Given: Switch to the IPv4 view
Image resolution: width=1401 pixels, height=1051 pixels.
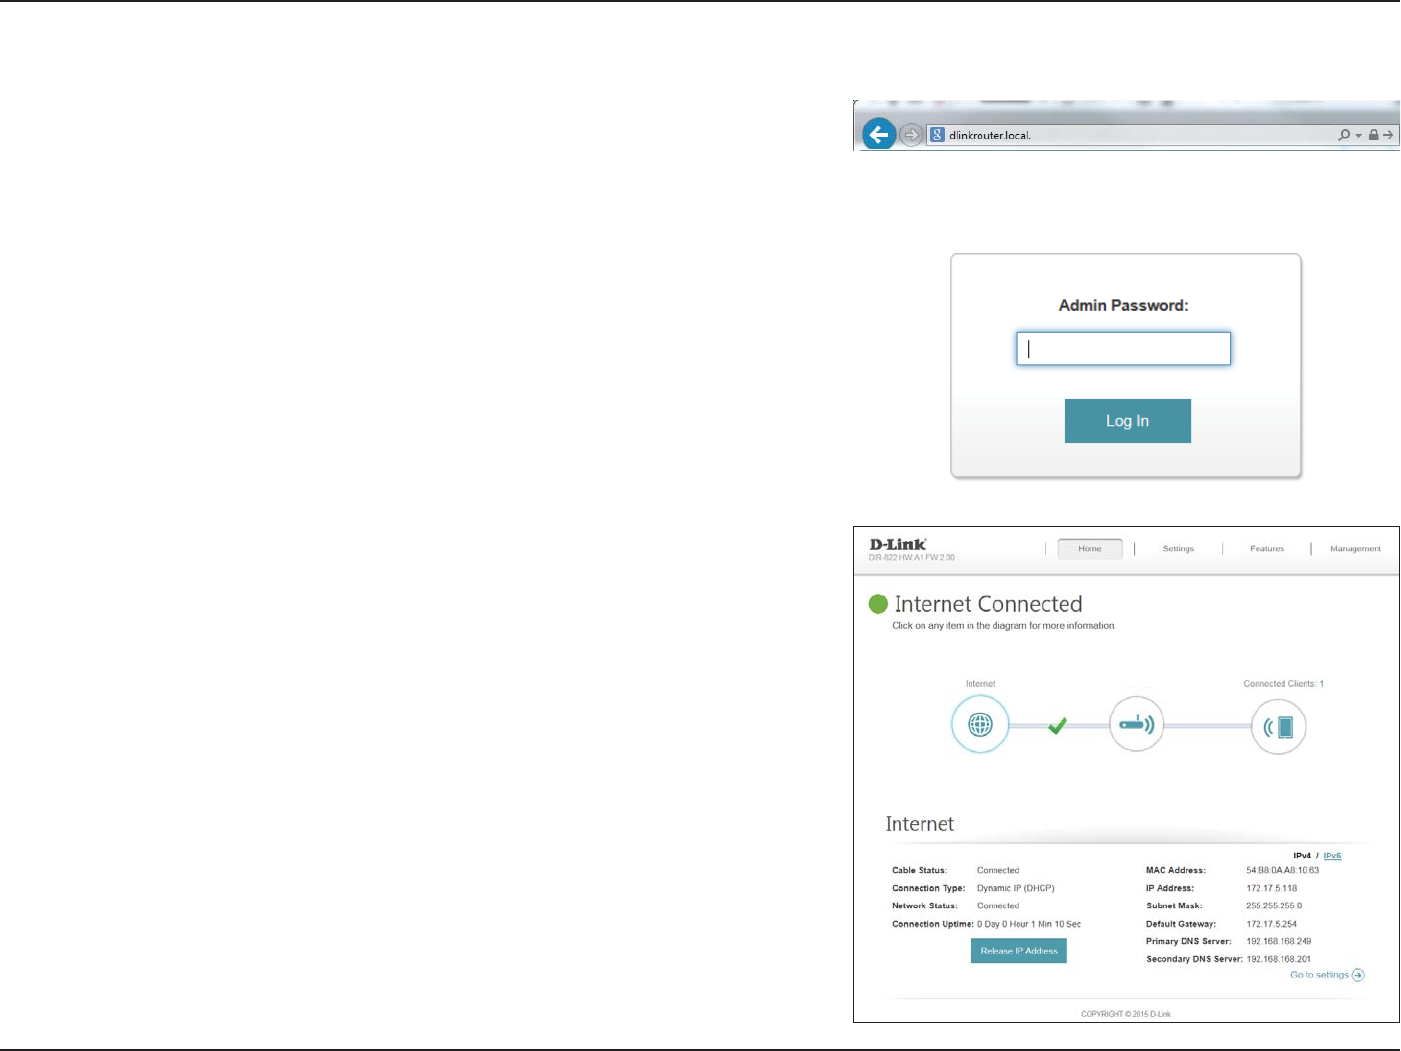Looking at the screenshot, I should click(1302, 856).
